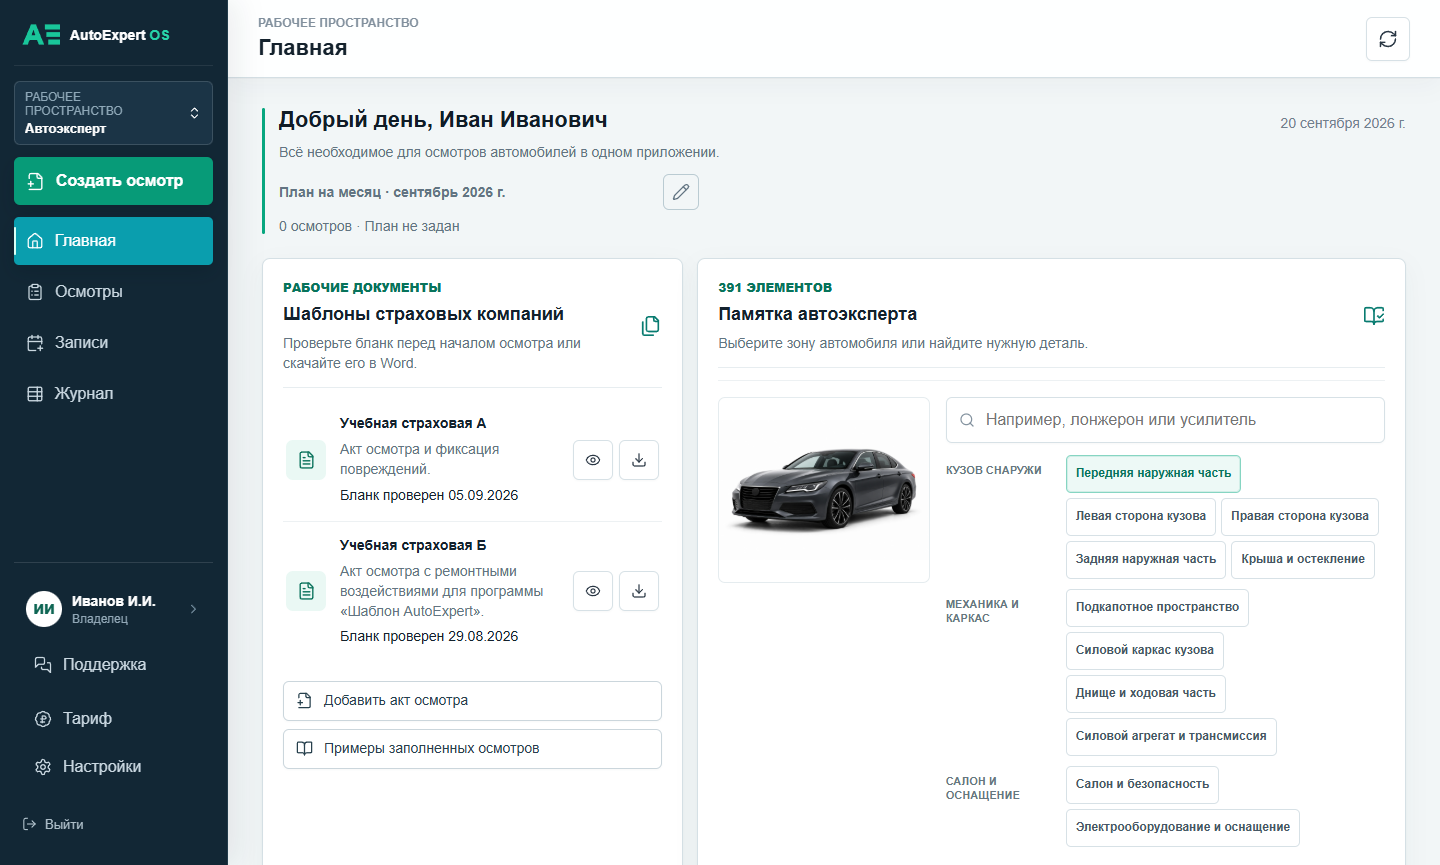Screen dimensions: 1440x865
Task: Open Настройки from the sidebar
Action: [x=113, y=767]
